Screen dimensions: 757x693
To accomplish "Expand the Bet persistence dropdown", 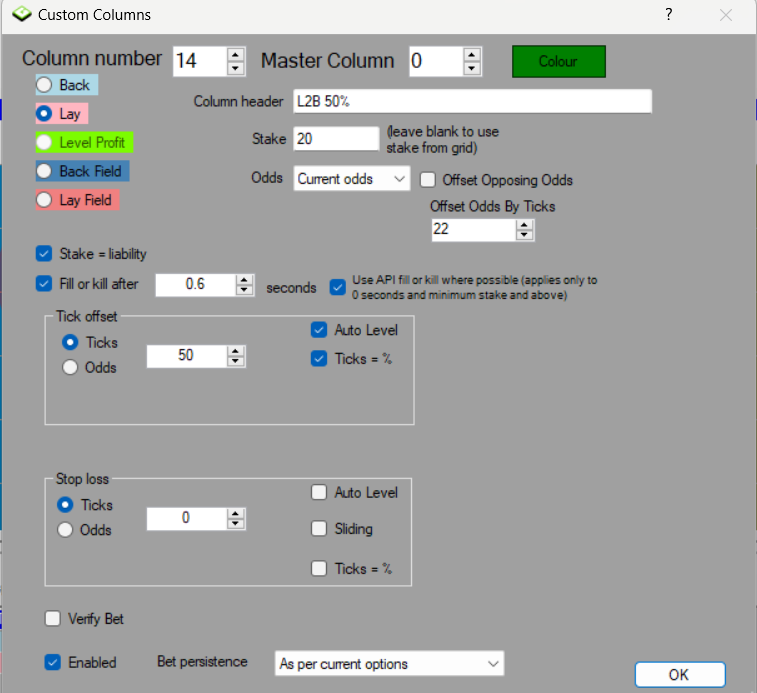I will click(x=389, y=664).
